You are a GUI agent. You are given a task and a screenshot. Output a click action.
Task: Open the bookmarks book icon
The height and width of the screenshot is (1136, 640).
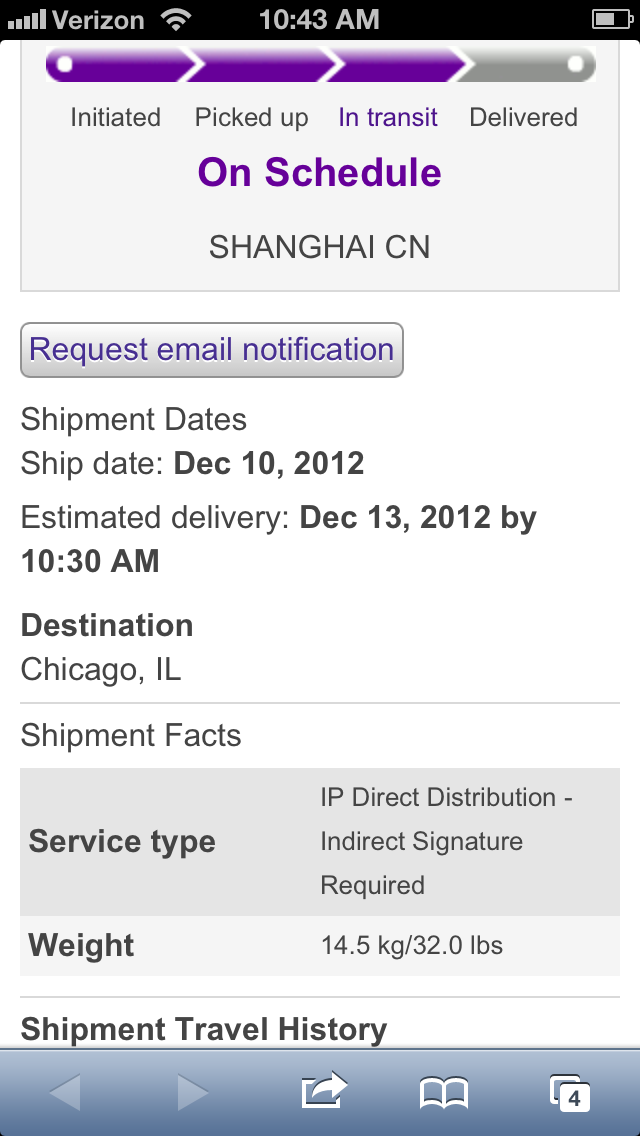(x=444, y=1093)
